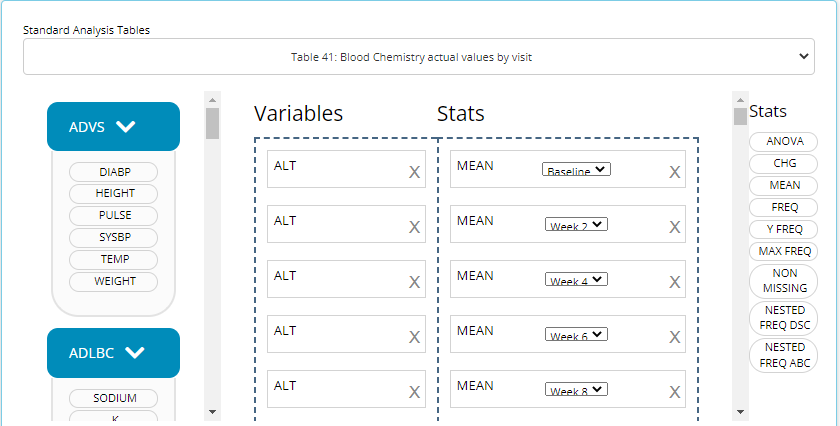Delete the MEAN stat for Baseline
Viewport: 840px width, 426px height.
tap(674, 172)
